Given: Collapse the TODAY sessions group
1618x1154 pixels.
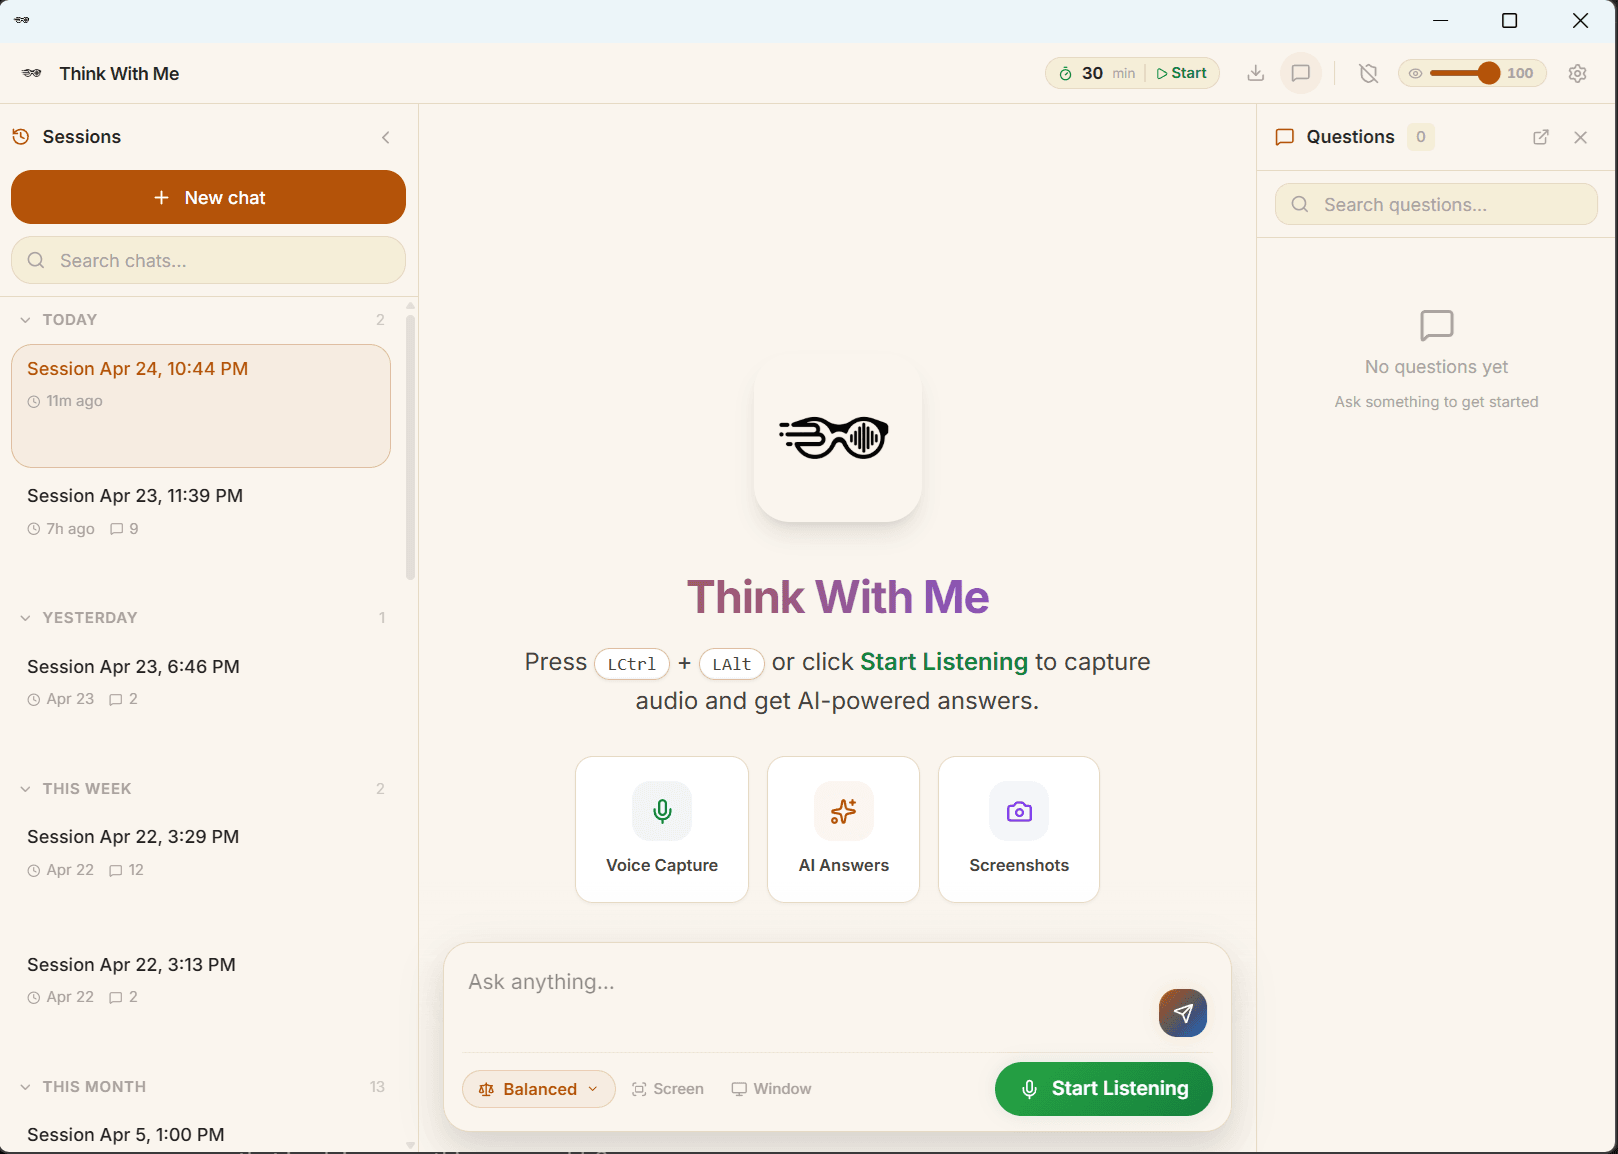Looking at the screenshot, I should pyautogui.click(x=25, y=320).
